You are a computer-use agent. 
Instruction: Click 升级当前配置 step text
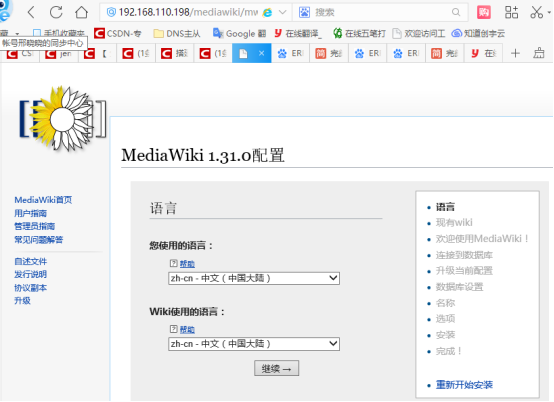pyautogui.click(x=464, y=271)
